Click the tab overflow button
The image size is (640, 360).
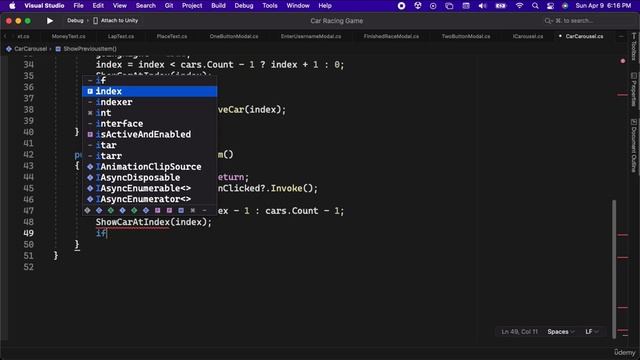(x=621, y=36)
